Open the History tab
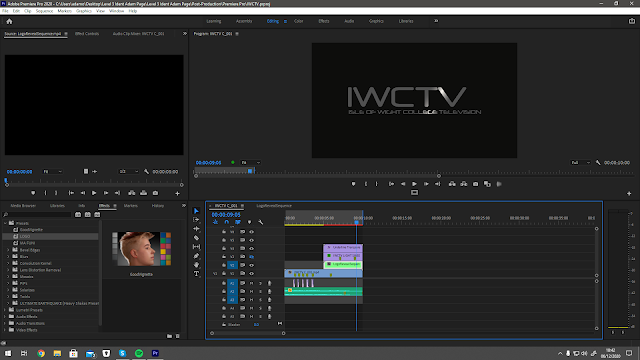The image size is (640, 360). [x=158, y=206]
